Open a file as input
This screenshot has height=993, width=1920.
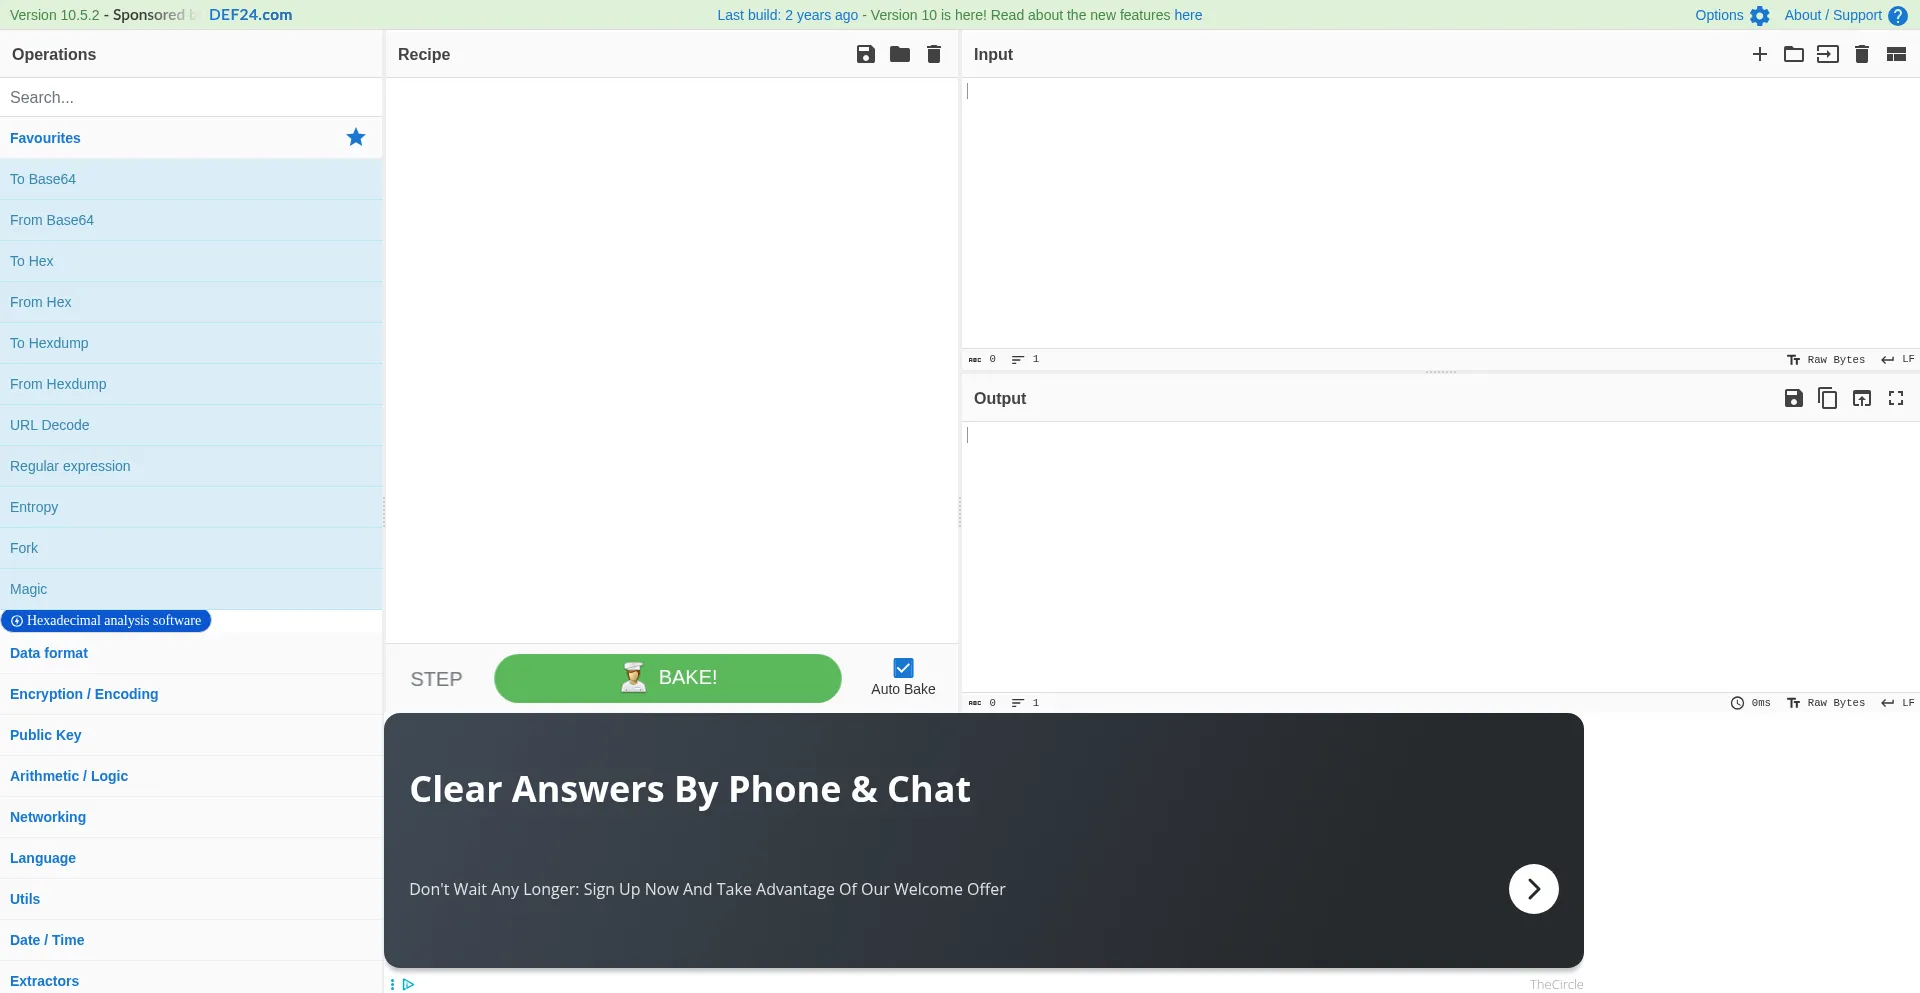(x=1827, y=54)
